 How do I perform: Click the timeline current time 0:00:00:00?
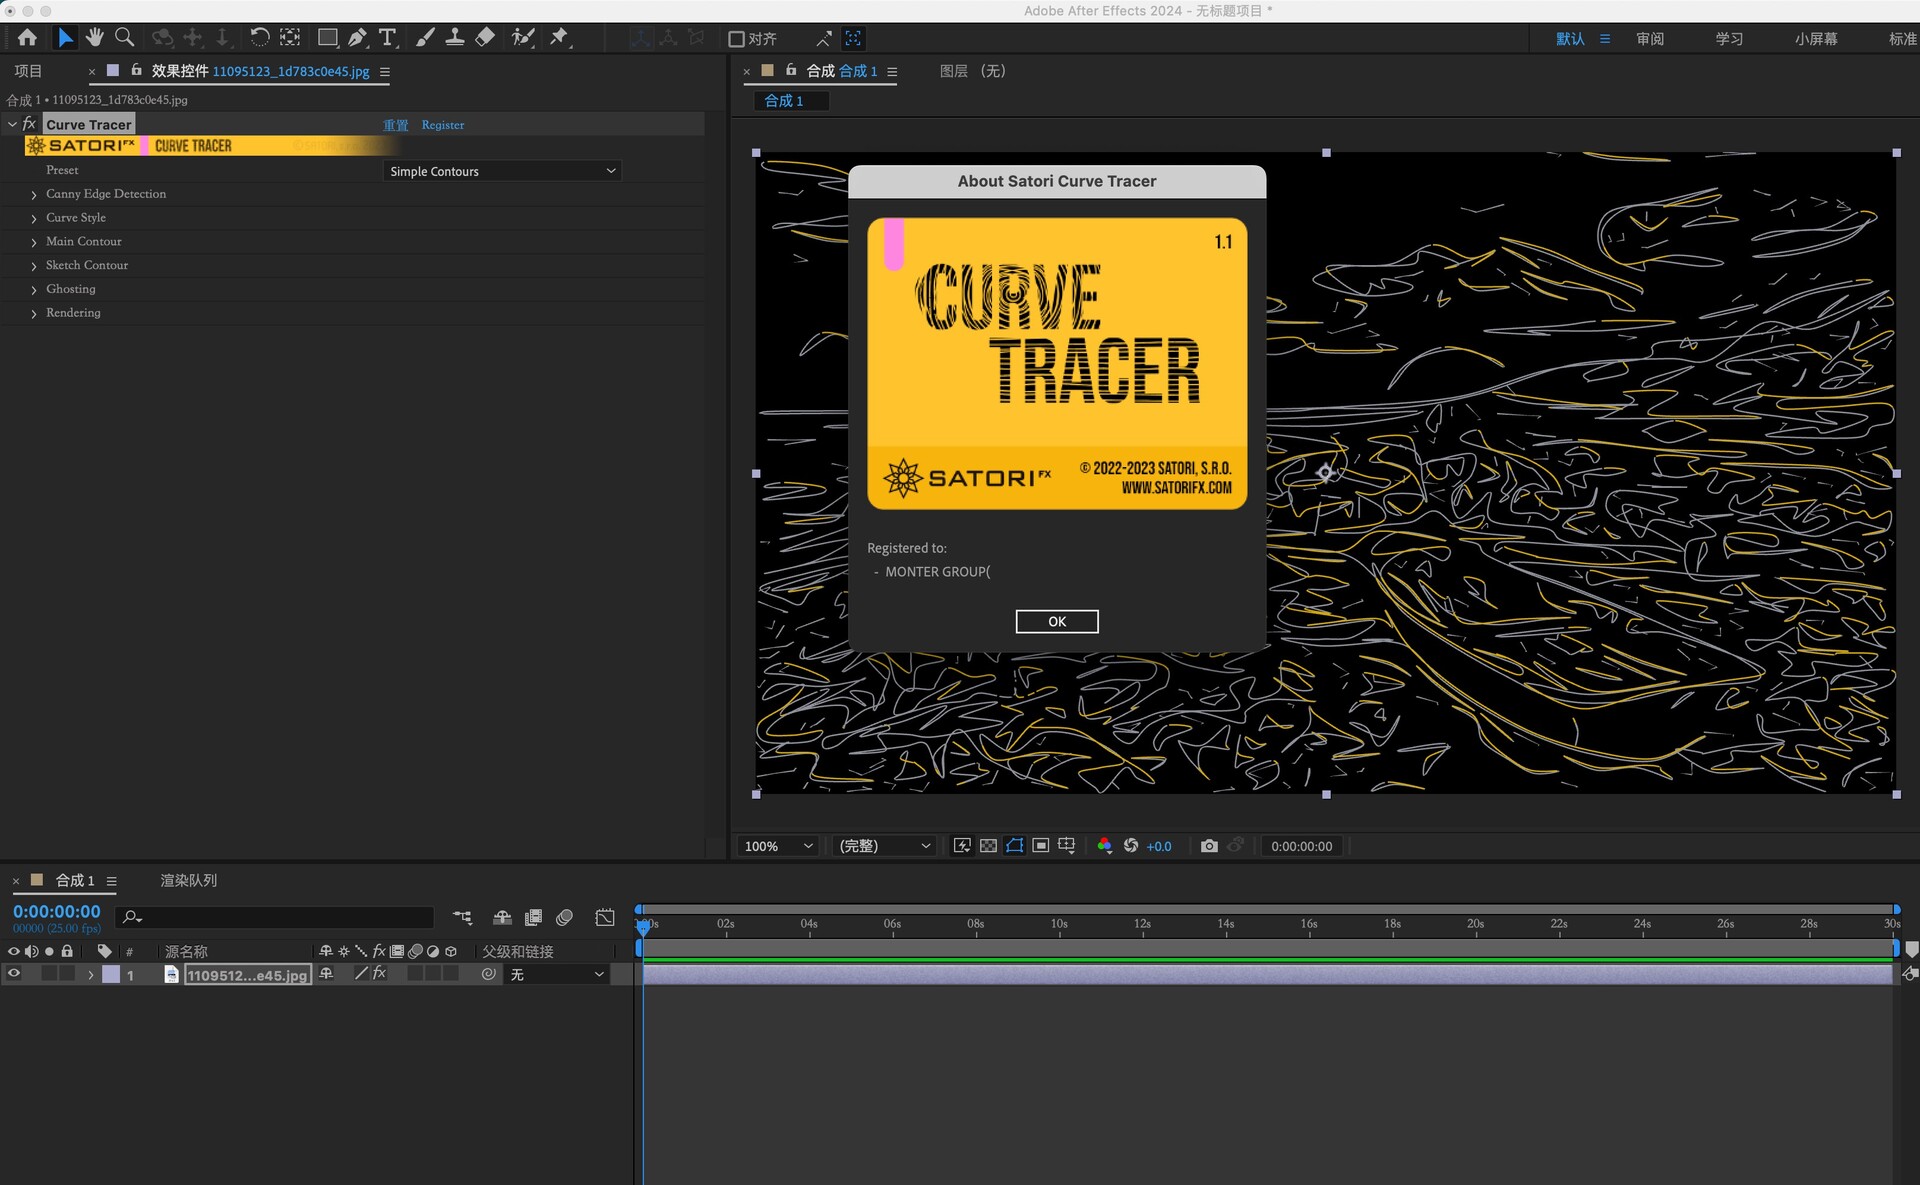pos(56,911)
